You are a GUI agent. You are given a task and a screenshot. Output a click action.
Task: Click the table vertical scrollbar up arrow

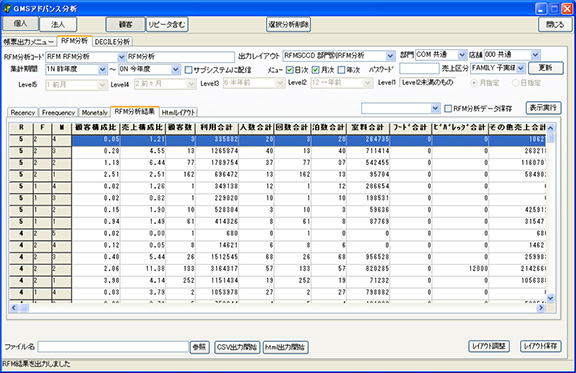(550, 128)
